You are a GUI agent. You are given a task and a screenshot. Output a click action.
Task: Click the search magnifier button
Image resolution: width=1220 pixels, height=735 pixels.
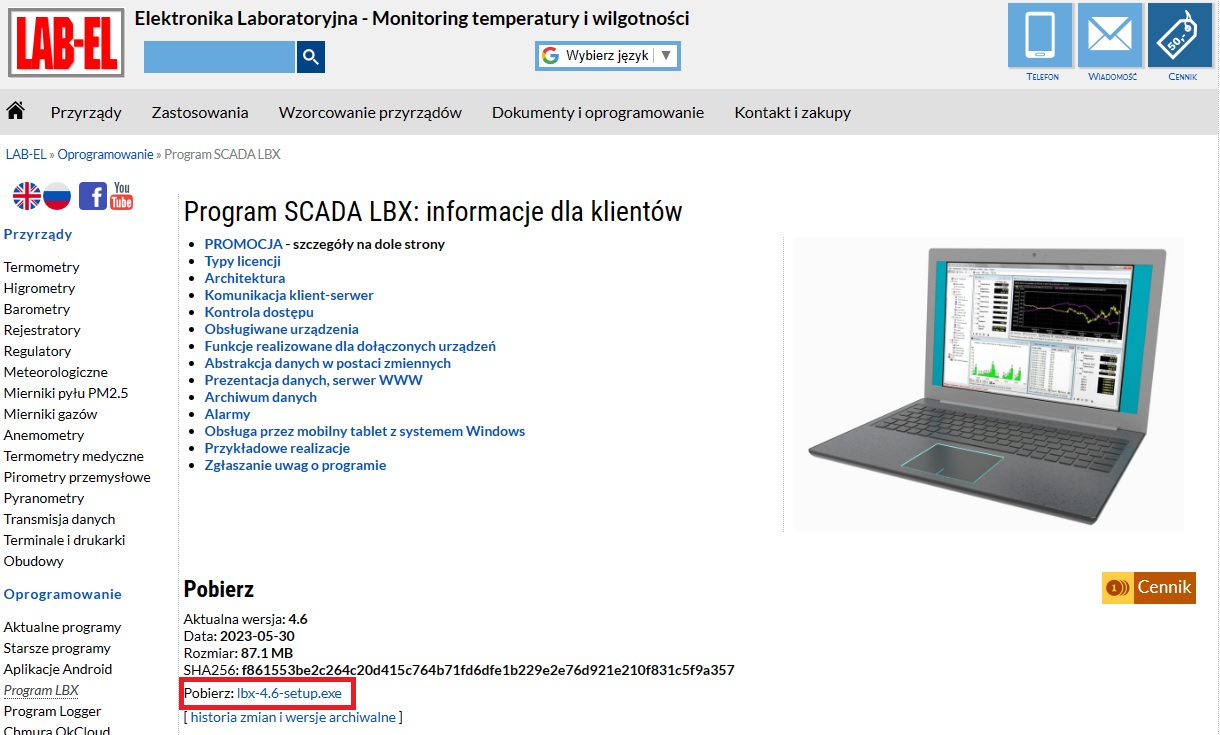tap(311, 57)
